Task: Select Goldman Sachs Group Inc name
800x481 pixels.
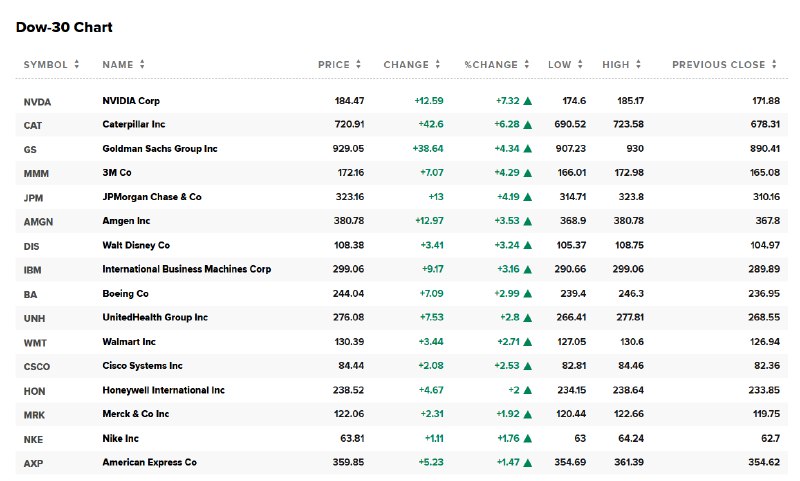Action: (x=159, y=149)
